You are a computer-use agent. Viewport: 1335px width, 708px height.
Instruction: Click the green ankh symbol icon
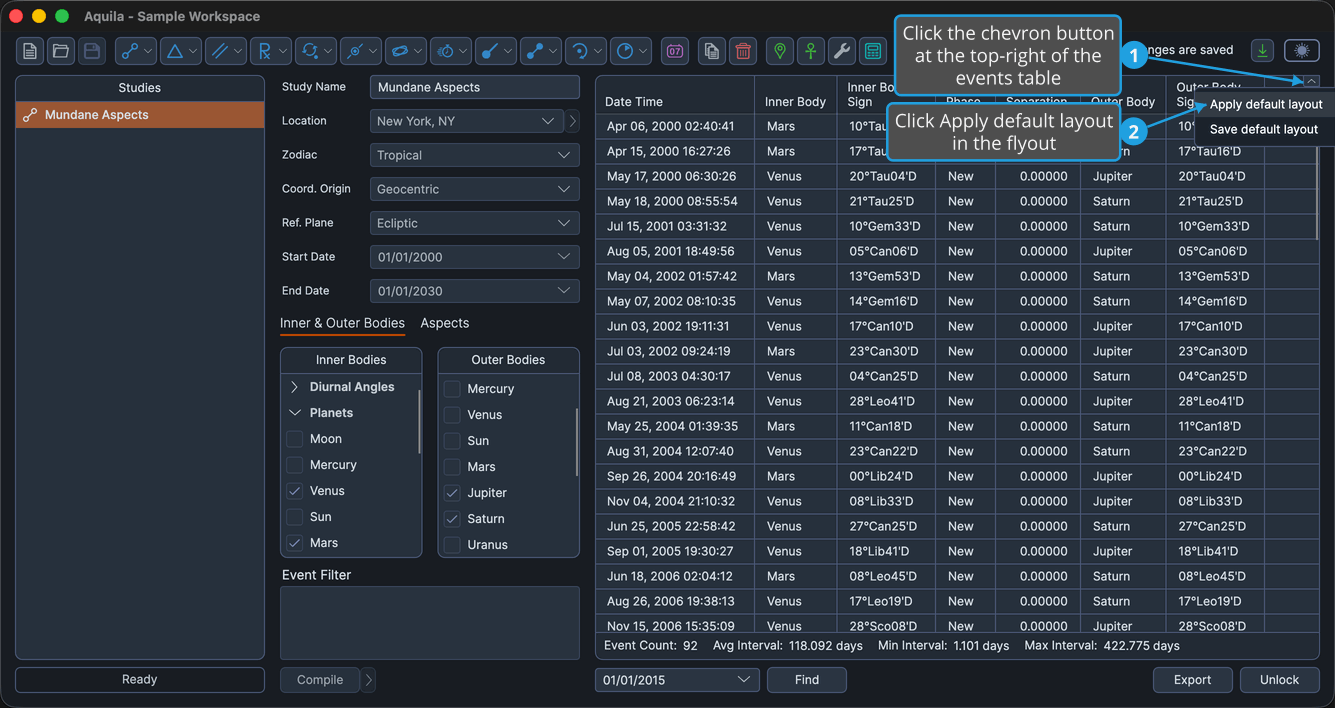(811, 51)
